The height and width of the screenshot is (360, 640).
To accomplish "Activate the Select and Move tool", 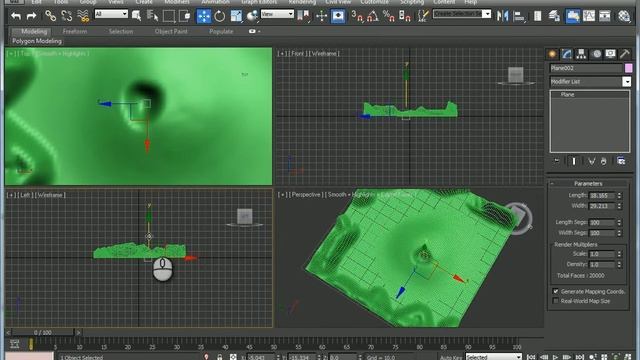I will coord(204,16).
